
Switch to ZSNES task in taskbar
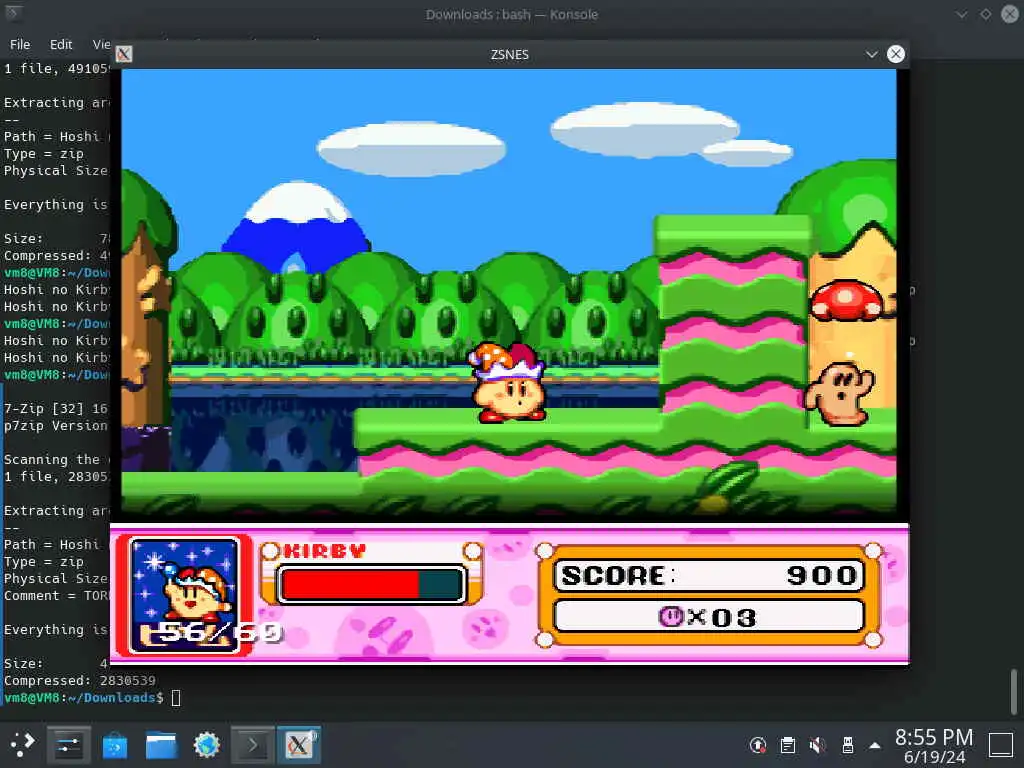[x=298, y=744]
